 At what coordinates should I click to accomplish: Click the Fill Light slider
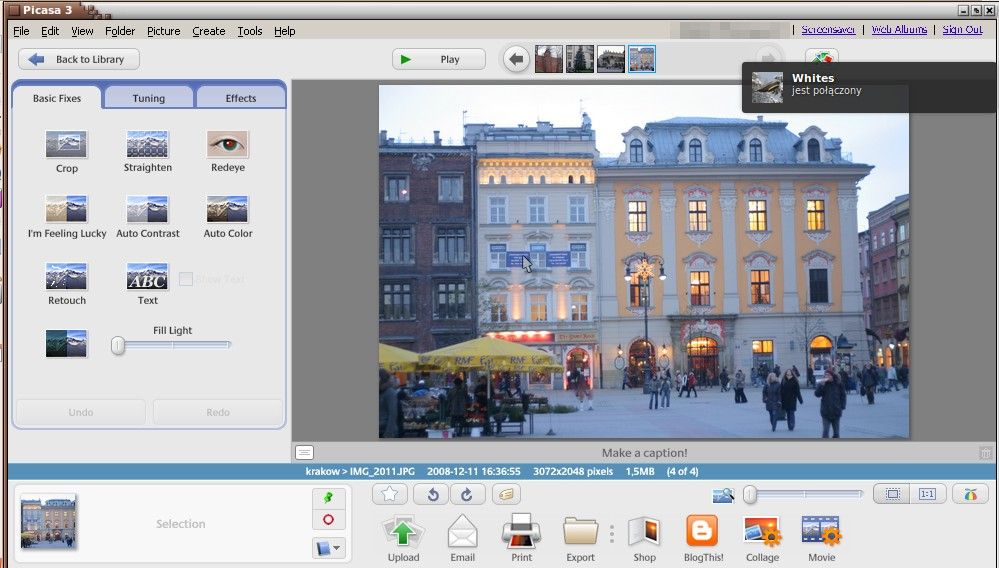point(172,345)
